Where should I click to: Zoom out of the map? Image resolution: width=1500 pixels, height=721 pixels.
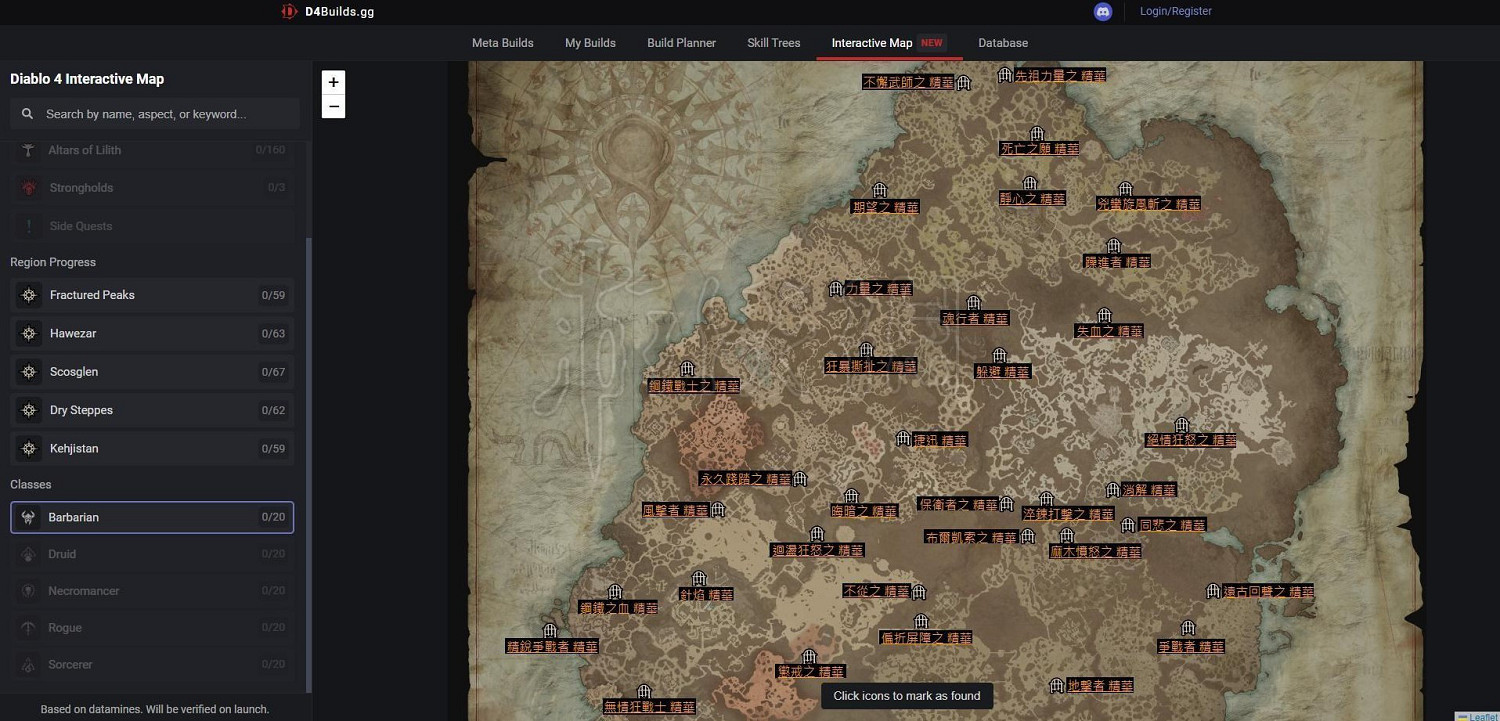pos(333,106)
